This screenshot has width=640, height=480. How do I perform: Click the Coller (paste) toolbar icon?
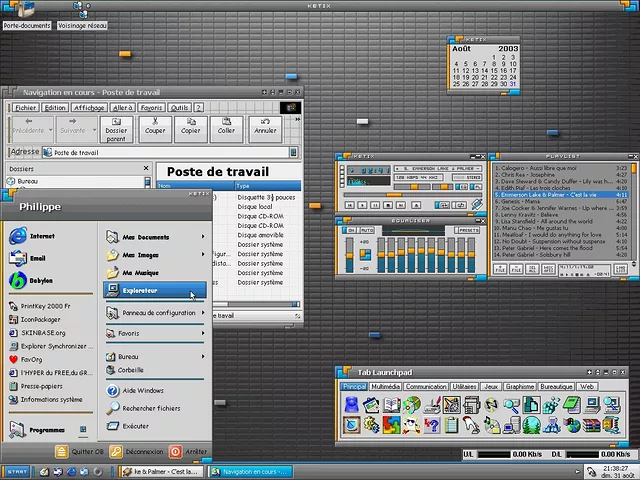[x=226, y=126]
